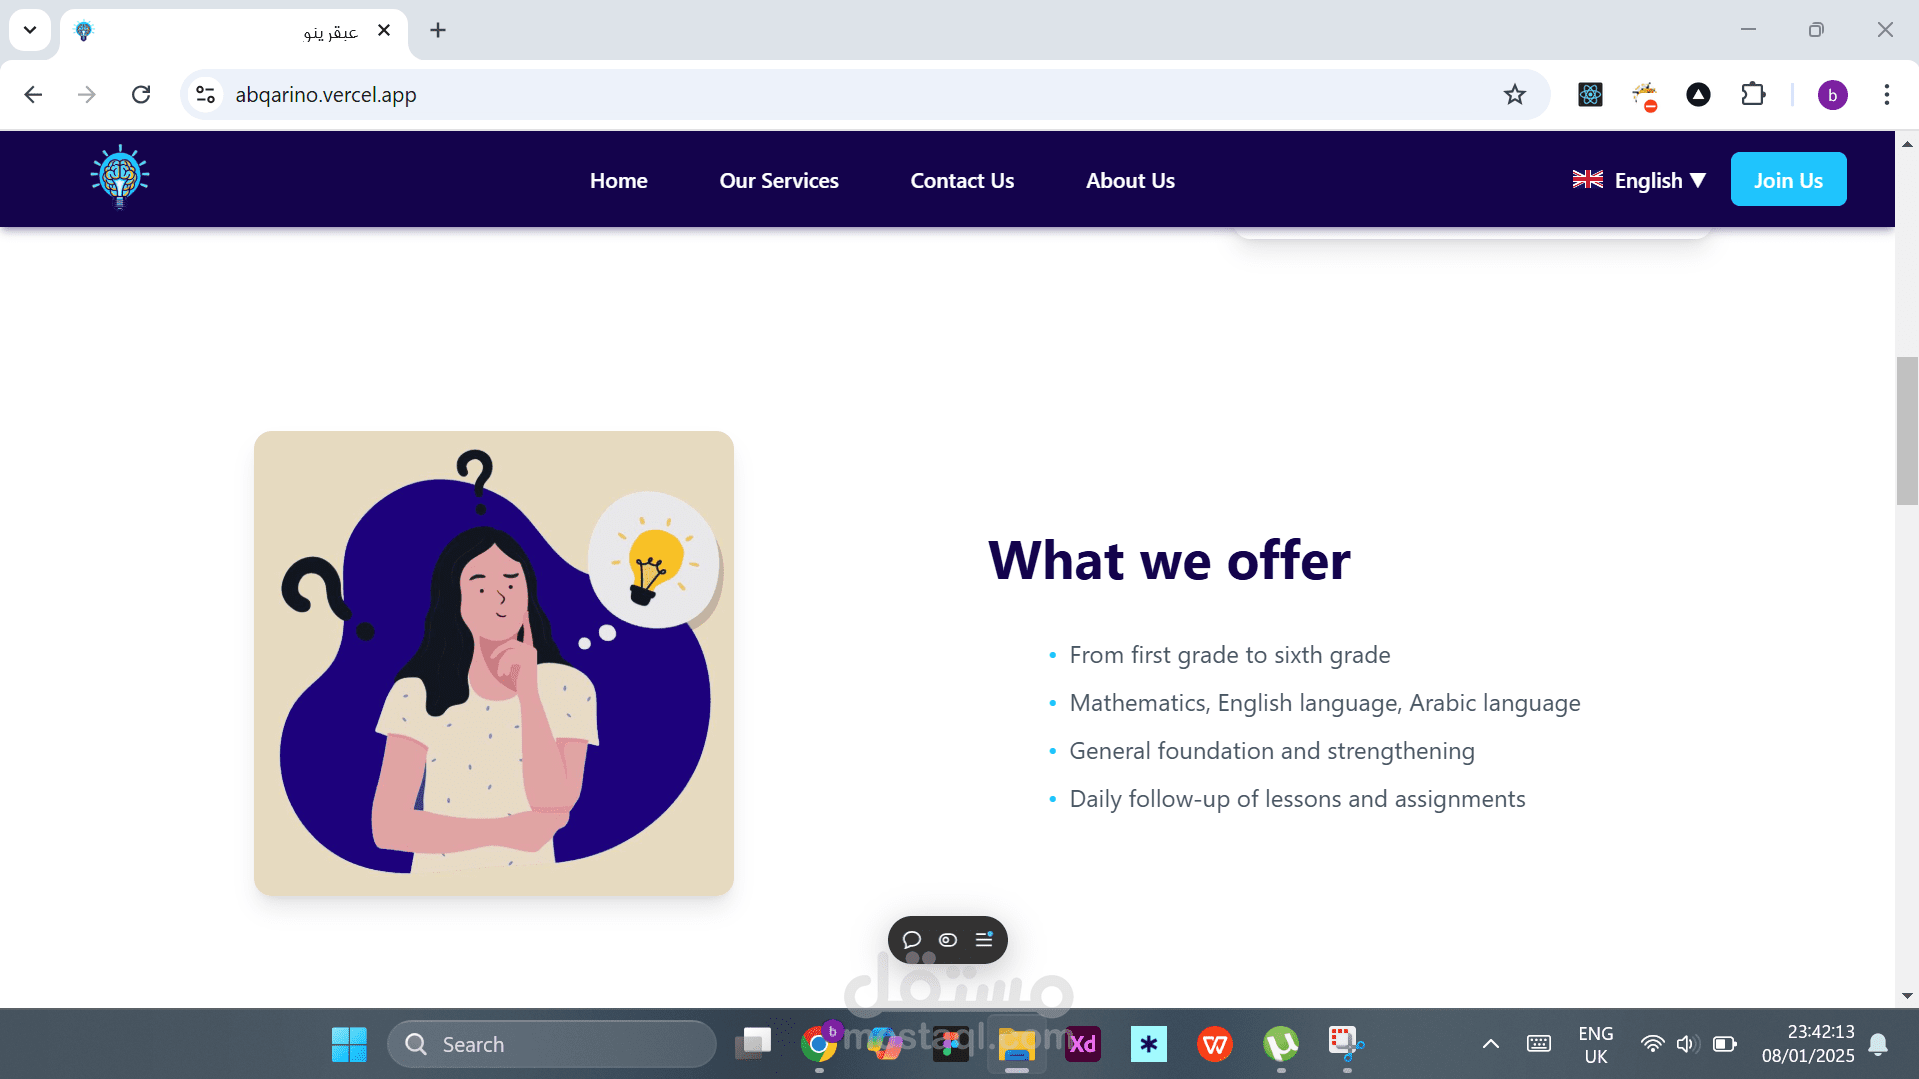Click the page's vertical scrollbar thumb
This screenshot has height=1079, width=1919.
click(x=1907, y=430)
